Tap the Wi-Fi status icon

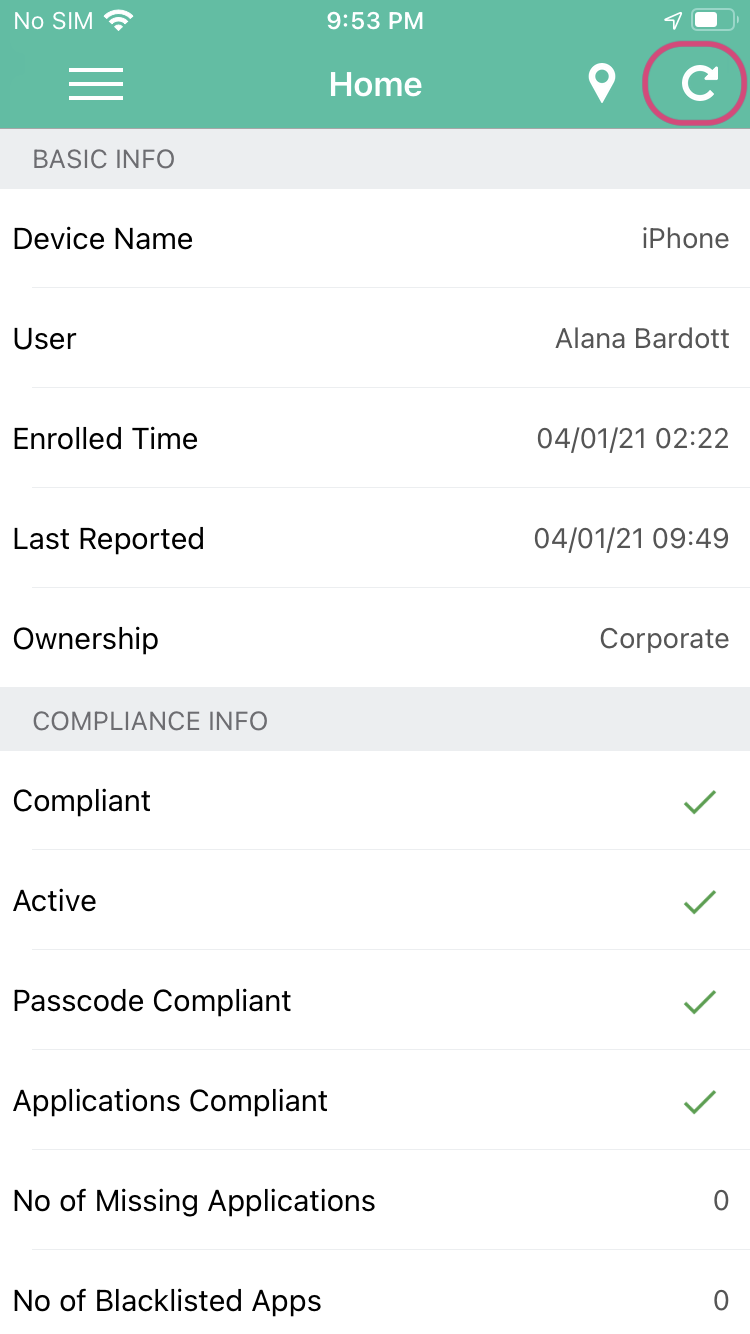(119, 21)
